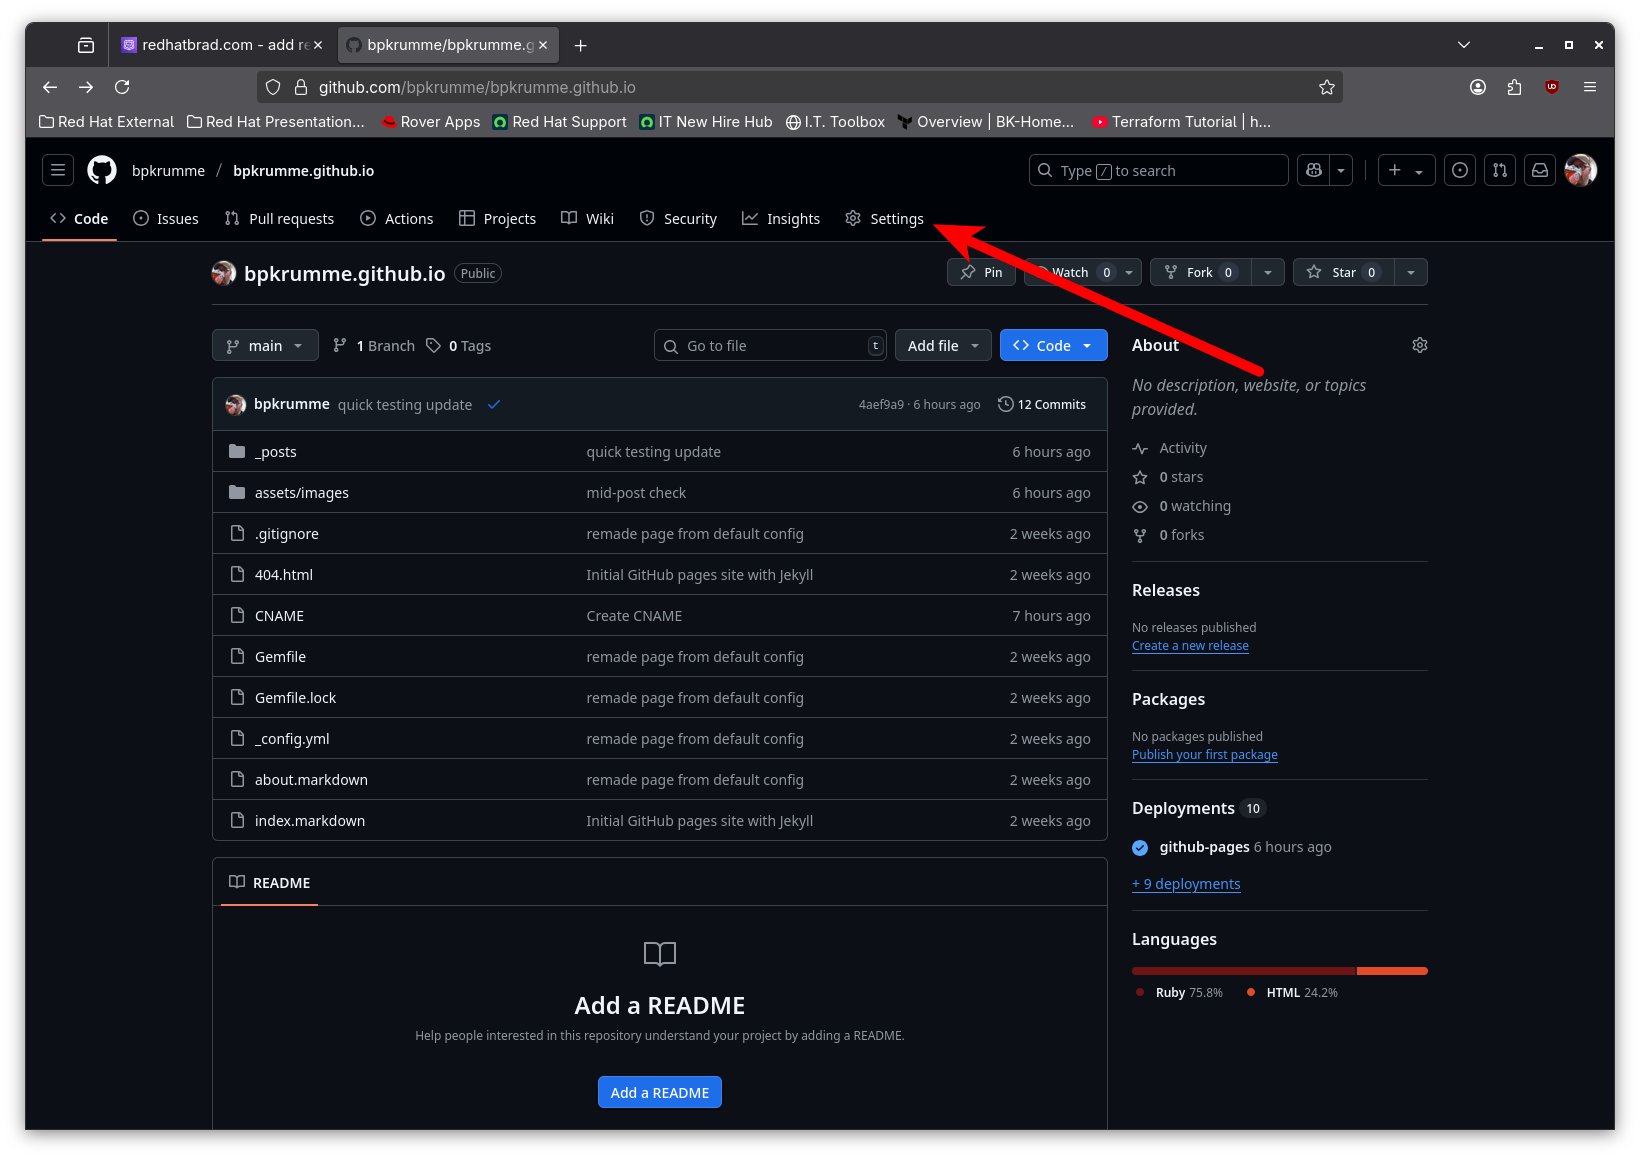This screenshot has width=1640, height=1158.
Task: Open the Copilot chat icon
Action: point(1314,171)
